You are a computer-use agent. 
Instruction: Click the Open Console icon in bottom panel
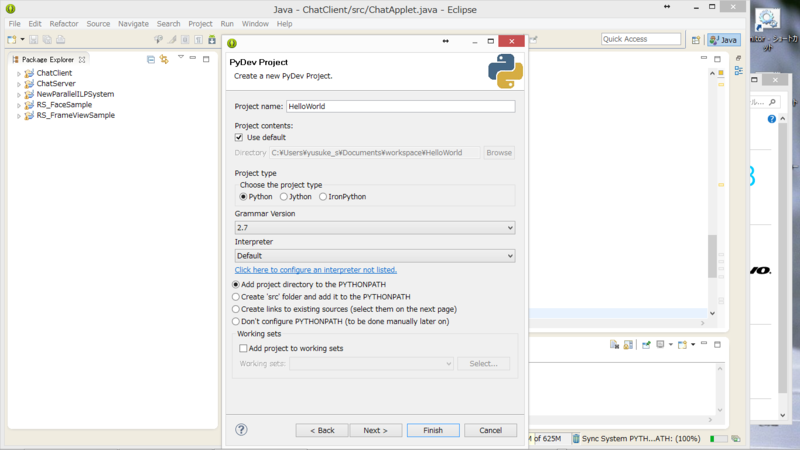(x=682, y=345)
